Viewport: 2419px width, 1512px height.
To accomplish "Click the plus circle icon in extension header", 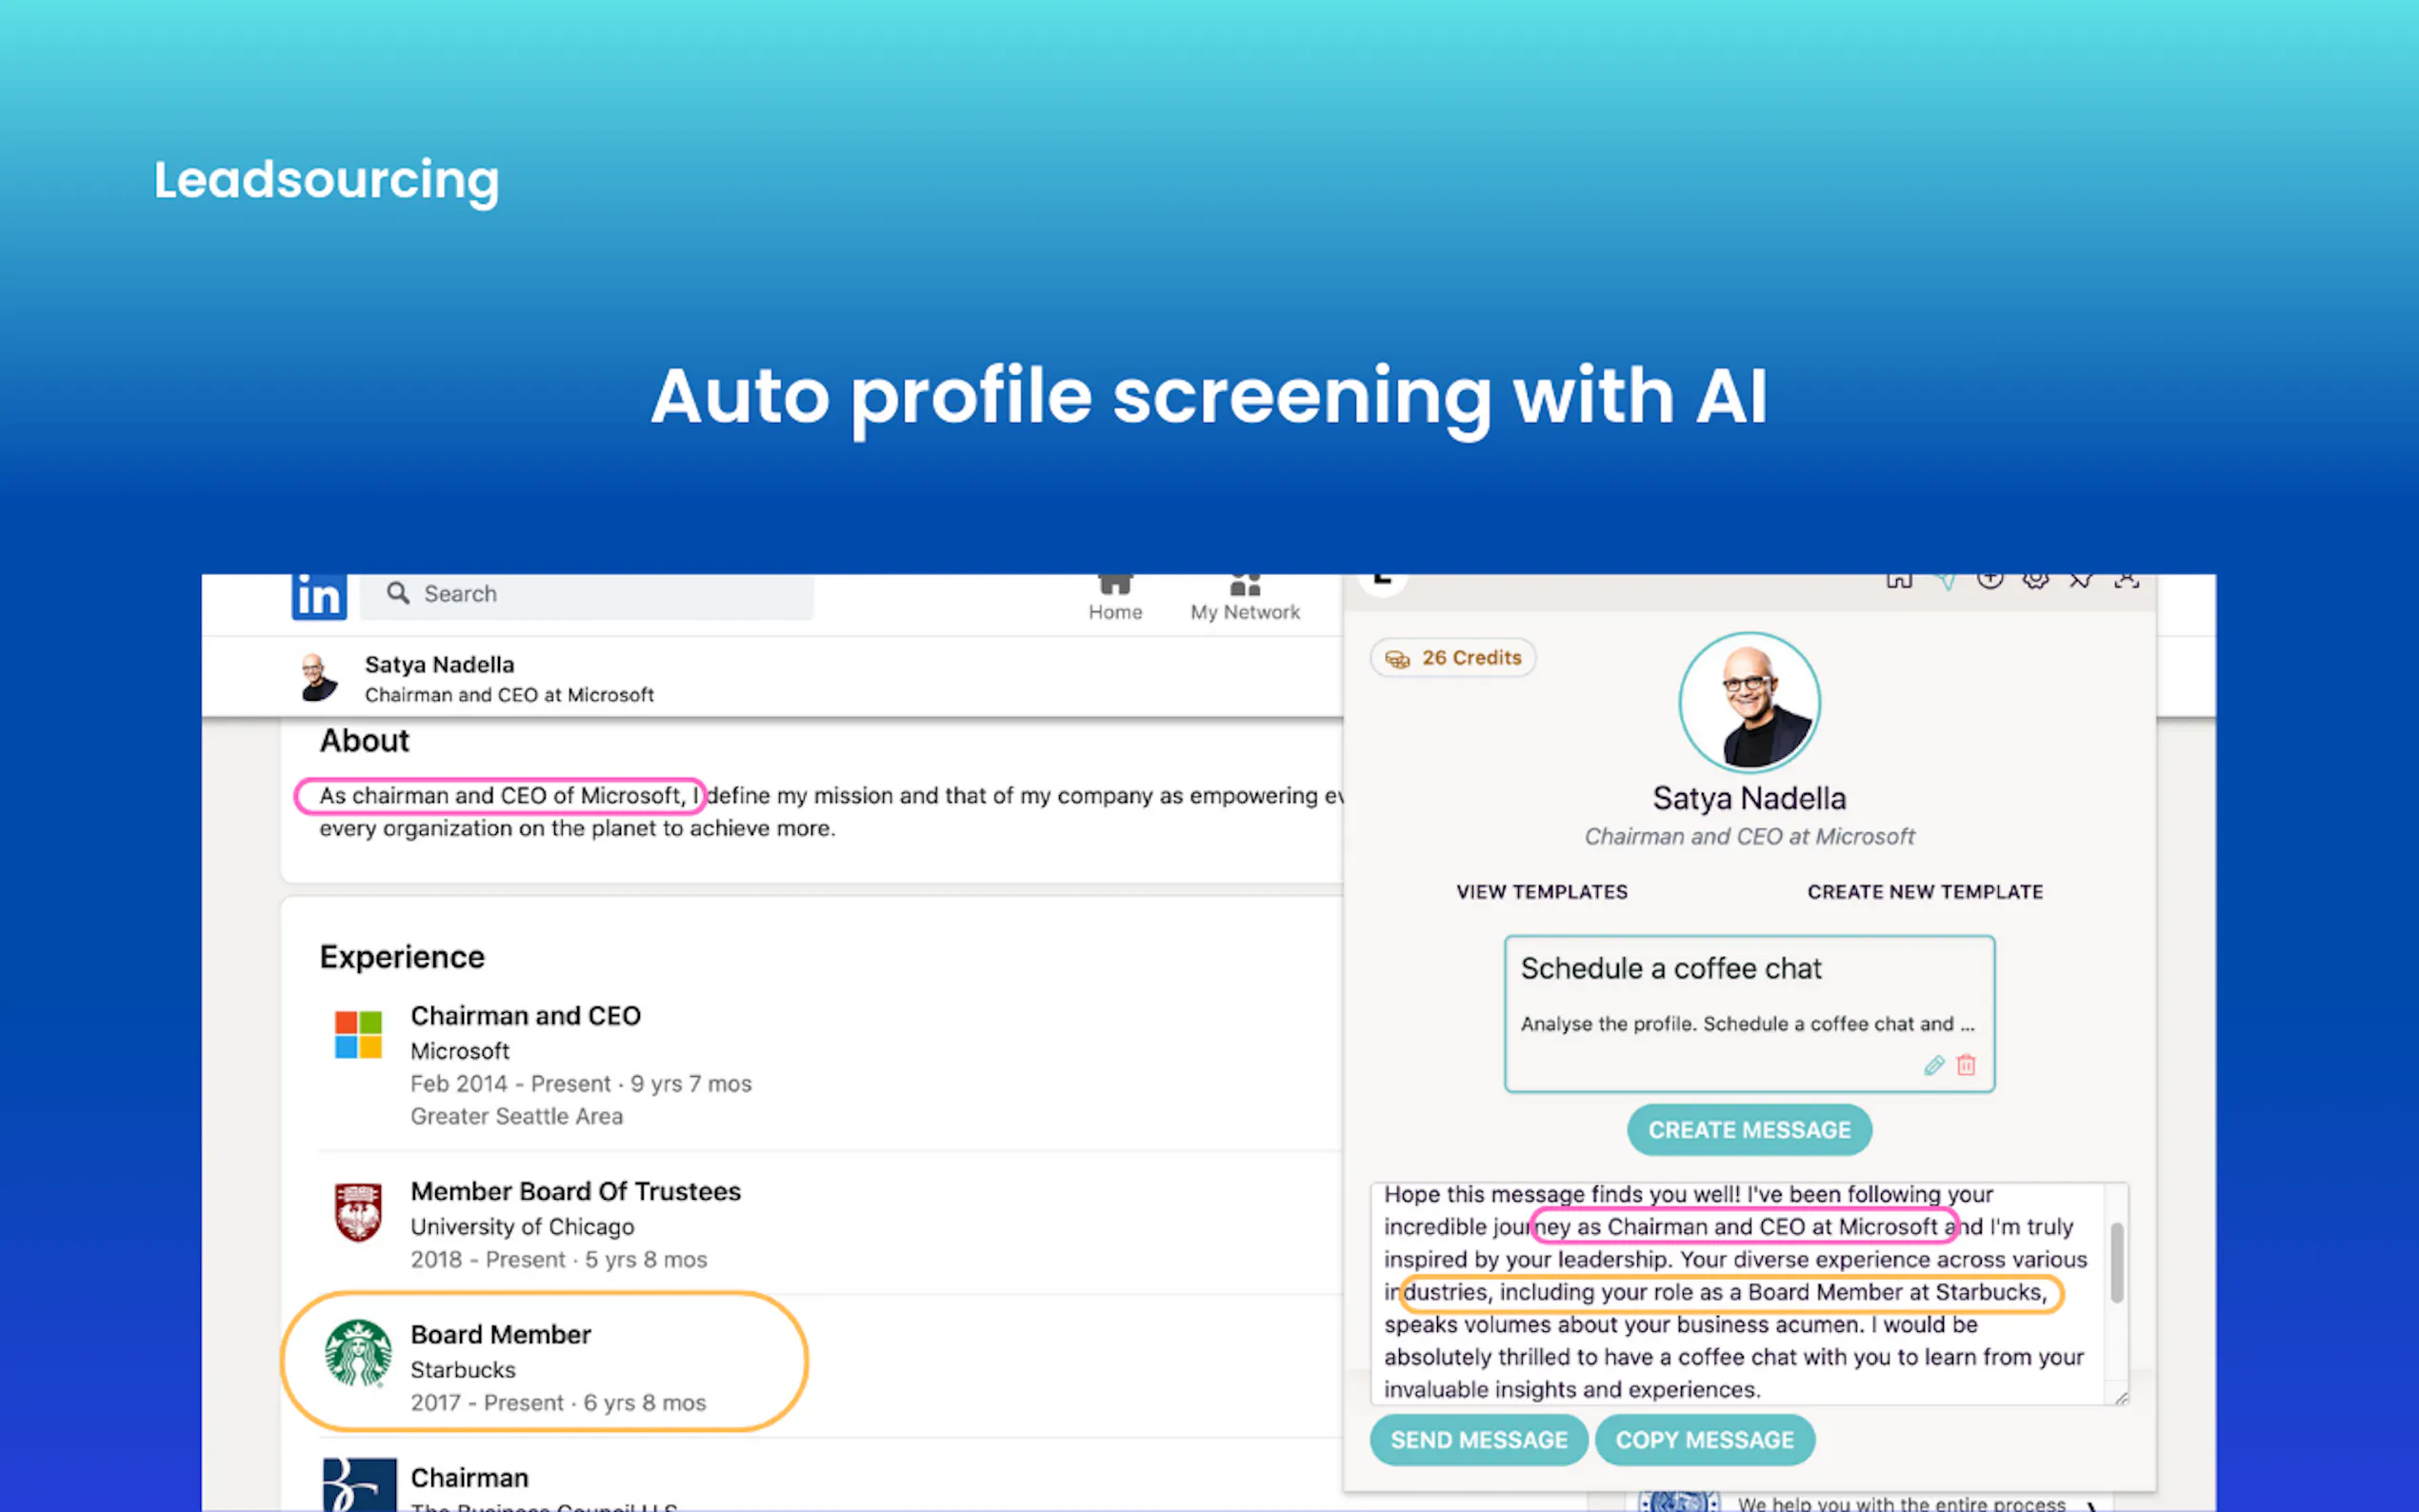I will (1990, 580).
